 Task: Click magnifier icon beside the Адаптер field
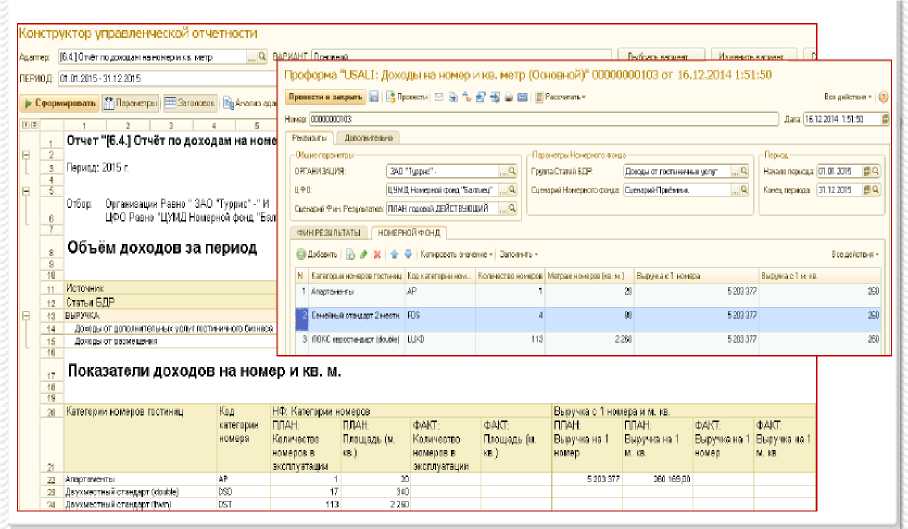click(263, 57)
